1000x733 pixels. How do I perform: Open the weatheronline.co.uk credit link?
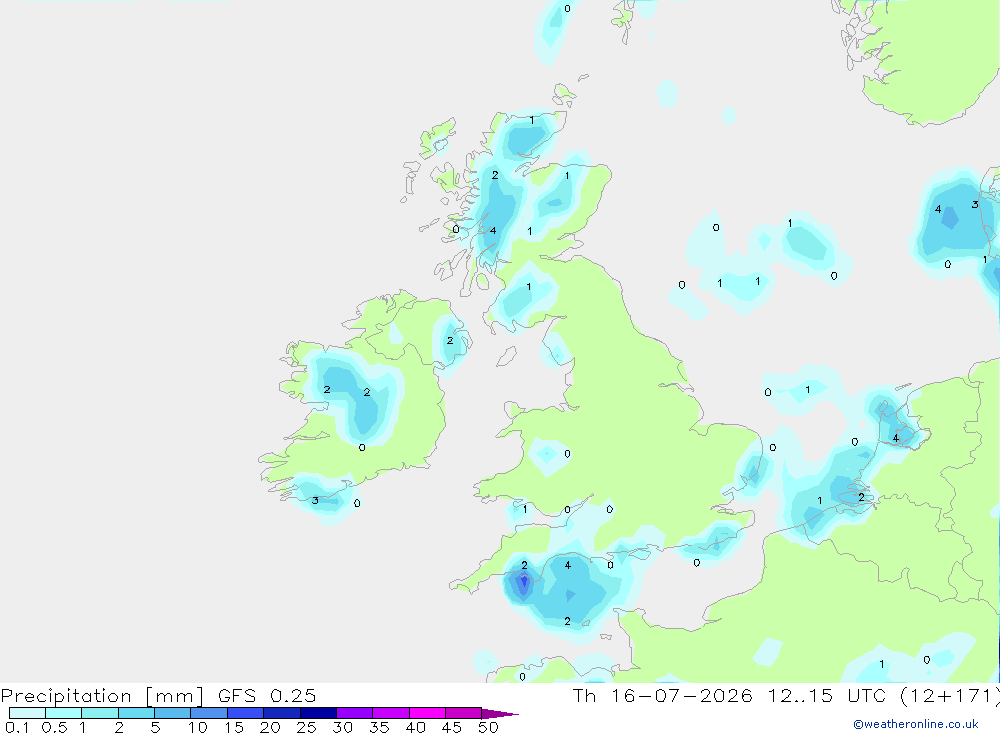tap(916, 724)
